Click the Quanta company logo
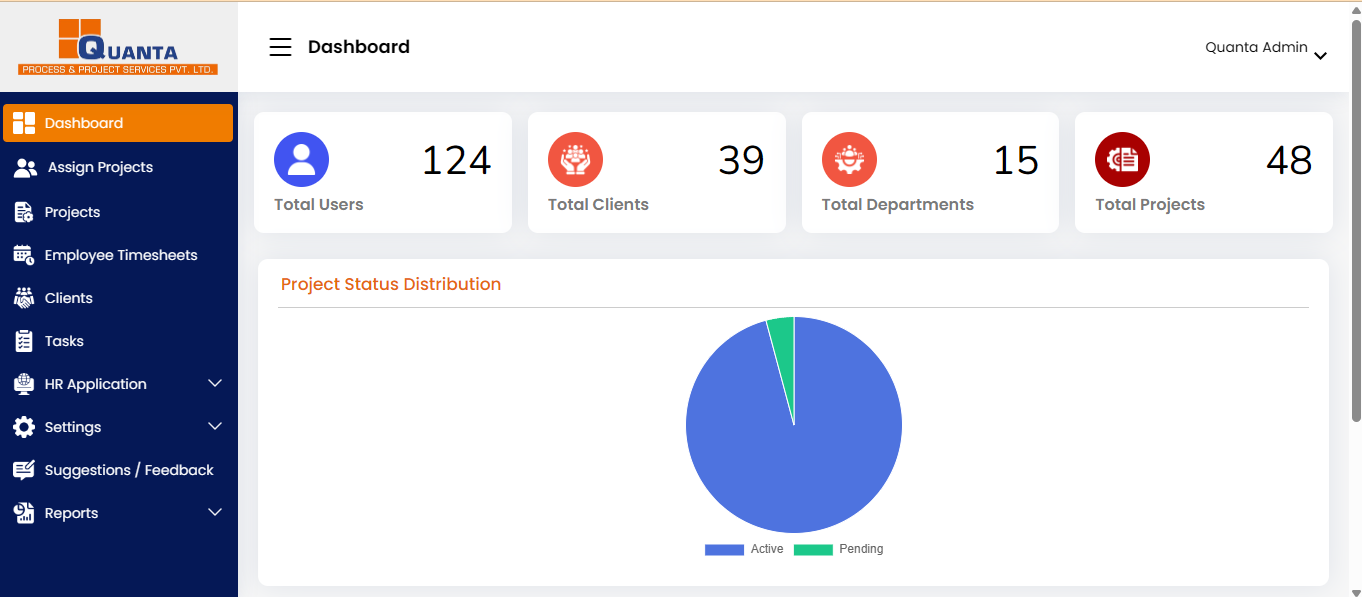1362x597 pixels. tap(118, 47)
